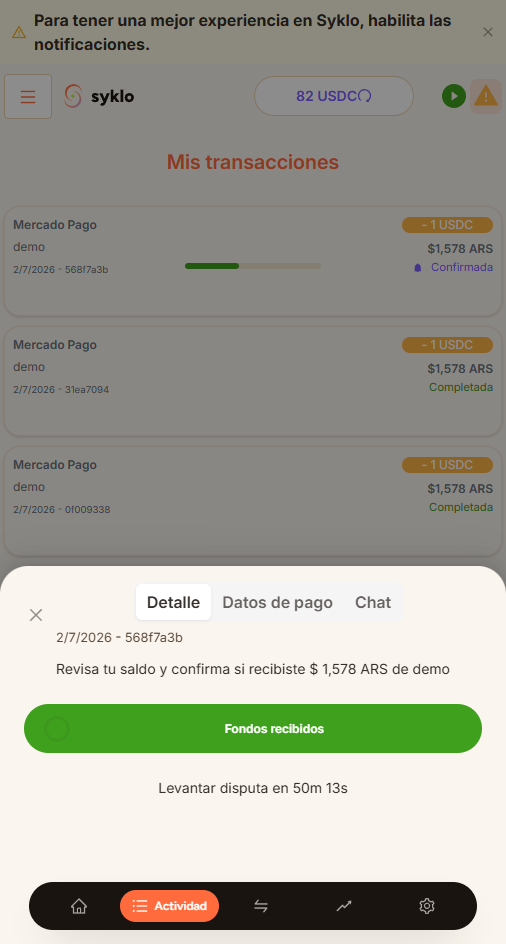Dismiss the notifications banner

pos(488,32)
